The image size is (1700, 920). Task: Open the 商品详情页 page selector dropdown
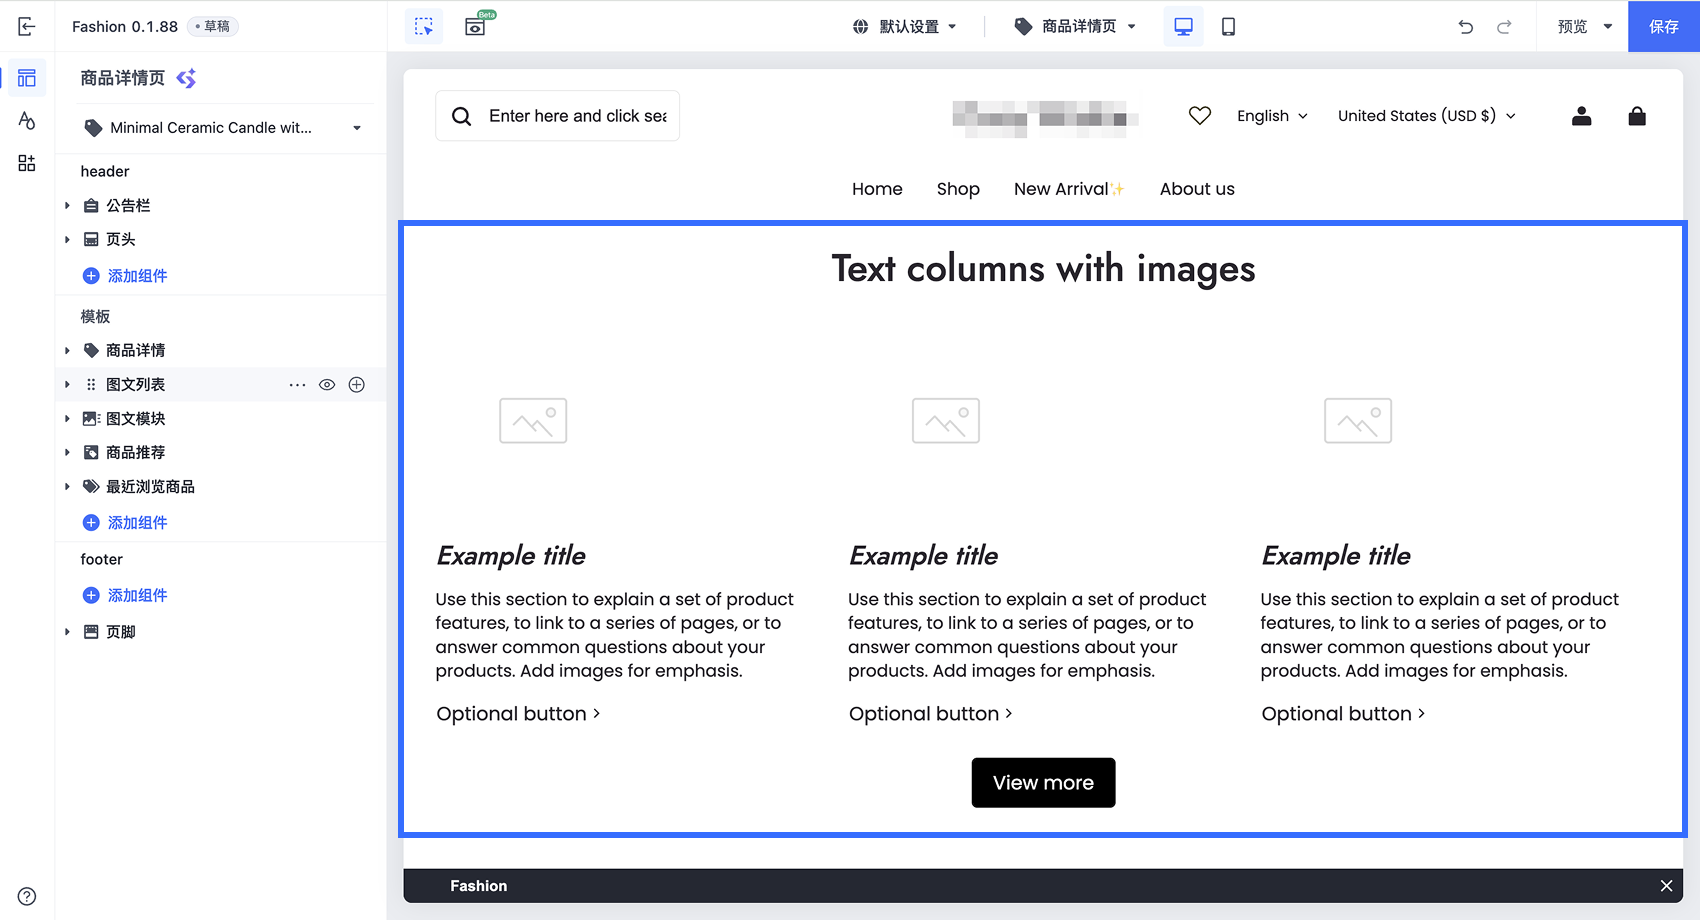pos(1075,27)
